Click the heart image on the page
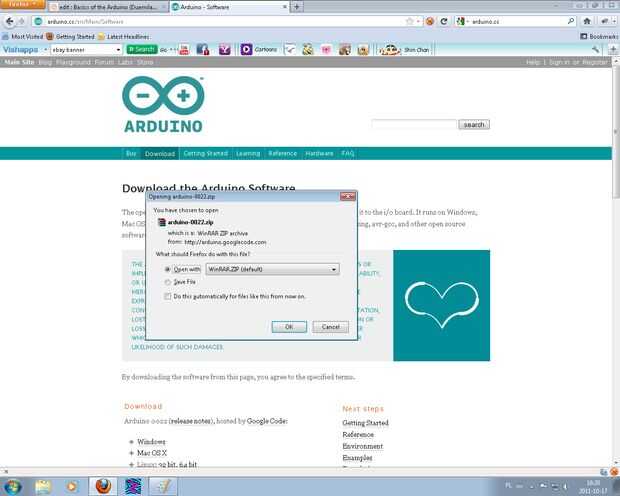The width and height of the screenshot is (620, 496). tap(441, 305)
